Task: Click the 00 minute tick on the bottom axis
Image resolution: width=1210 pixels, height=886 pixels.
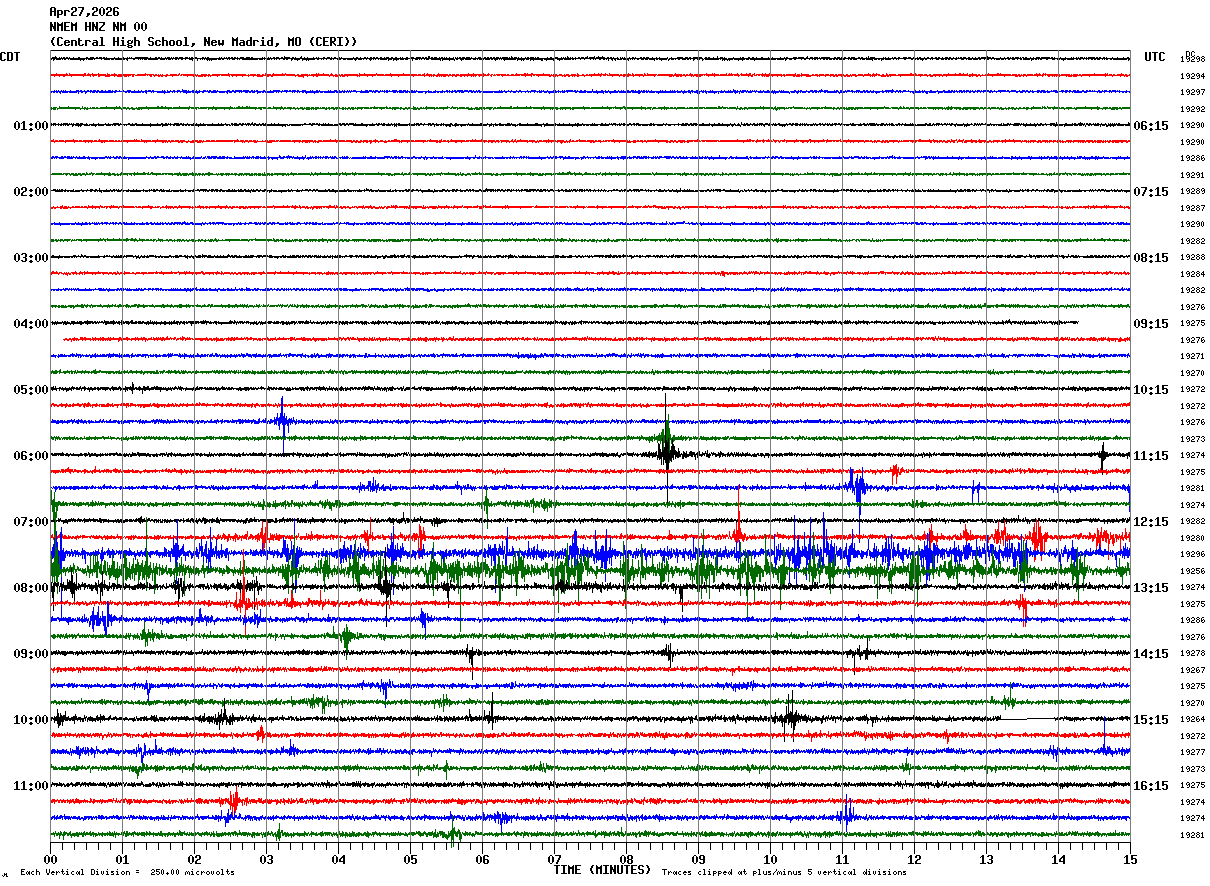Action: (50, 859)
